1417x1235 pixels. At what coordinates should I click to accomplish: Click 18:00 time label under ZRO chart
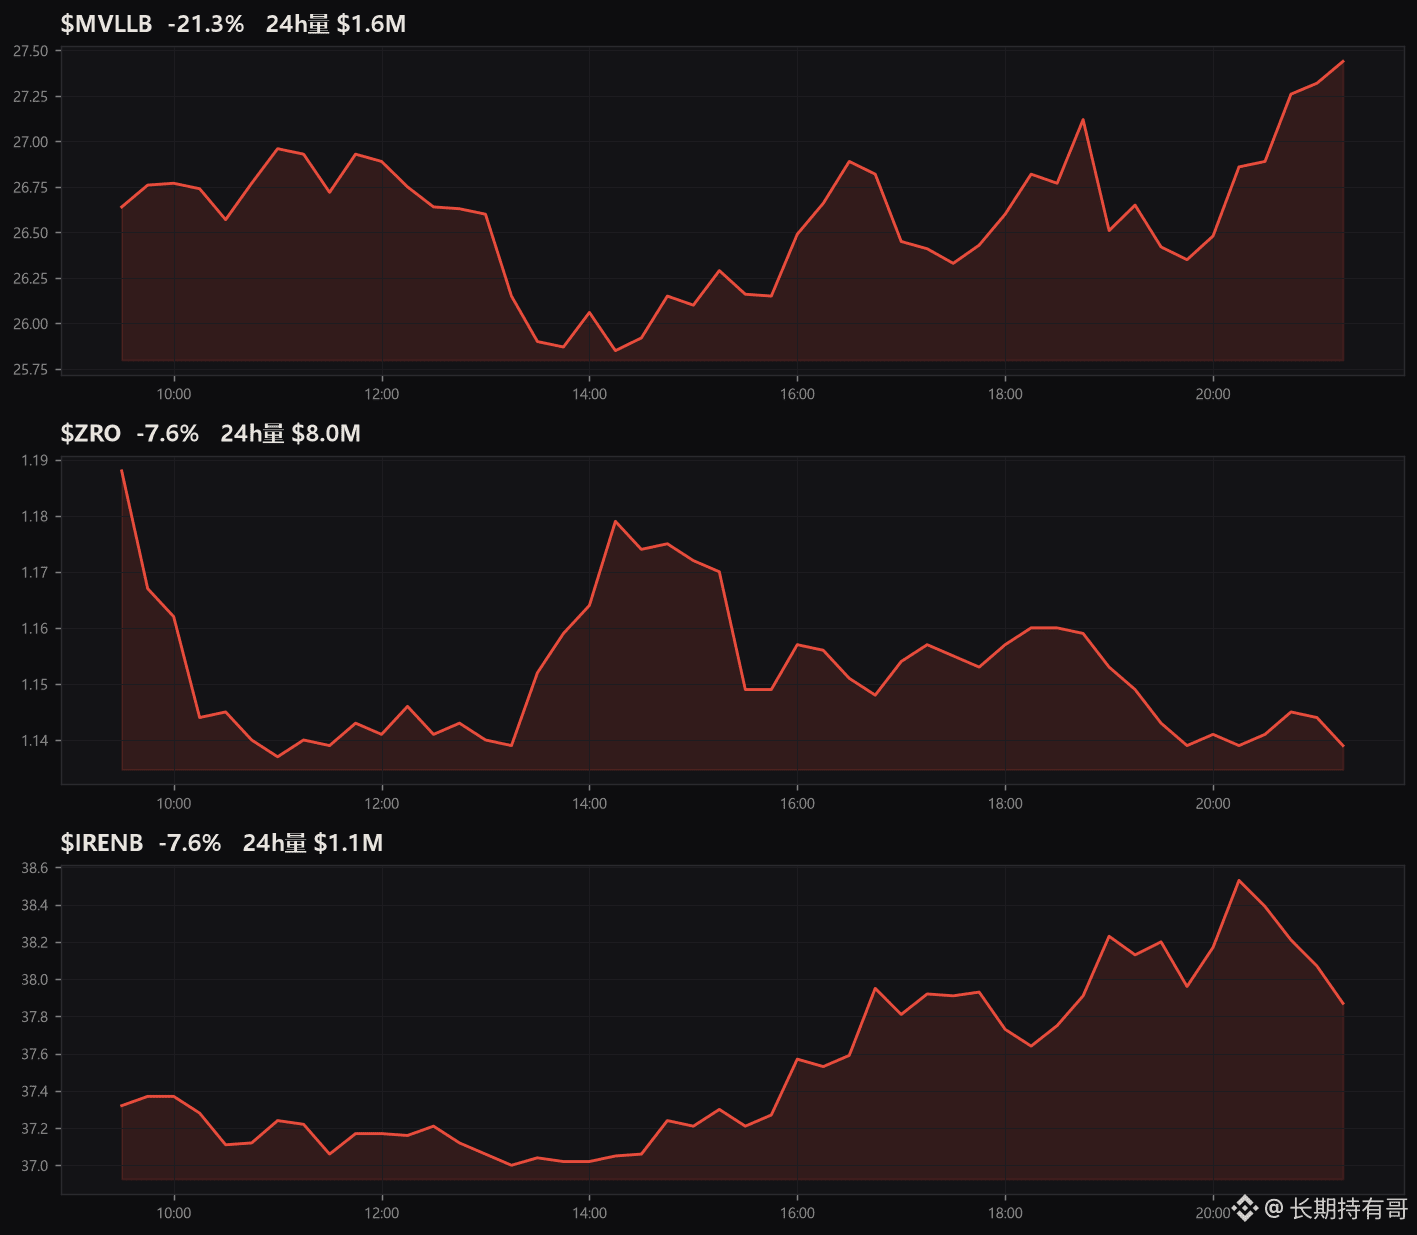[x=1005, y=803]
